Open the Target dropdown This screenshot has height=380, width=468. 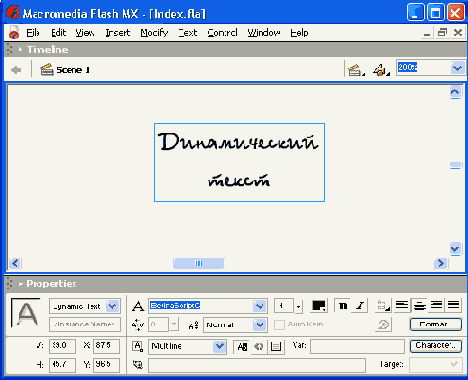pos(436,364)
